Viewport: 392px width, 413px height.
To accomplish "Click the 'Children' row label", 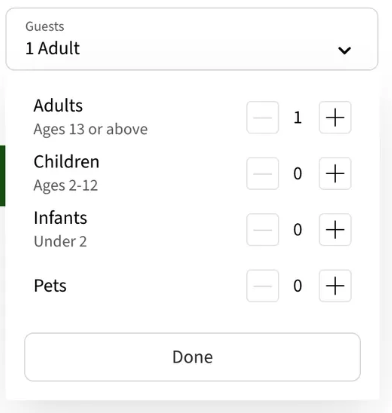I will point(66,162).
